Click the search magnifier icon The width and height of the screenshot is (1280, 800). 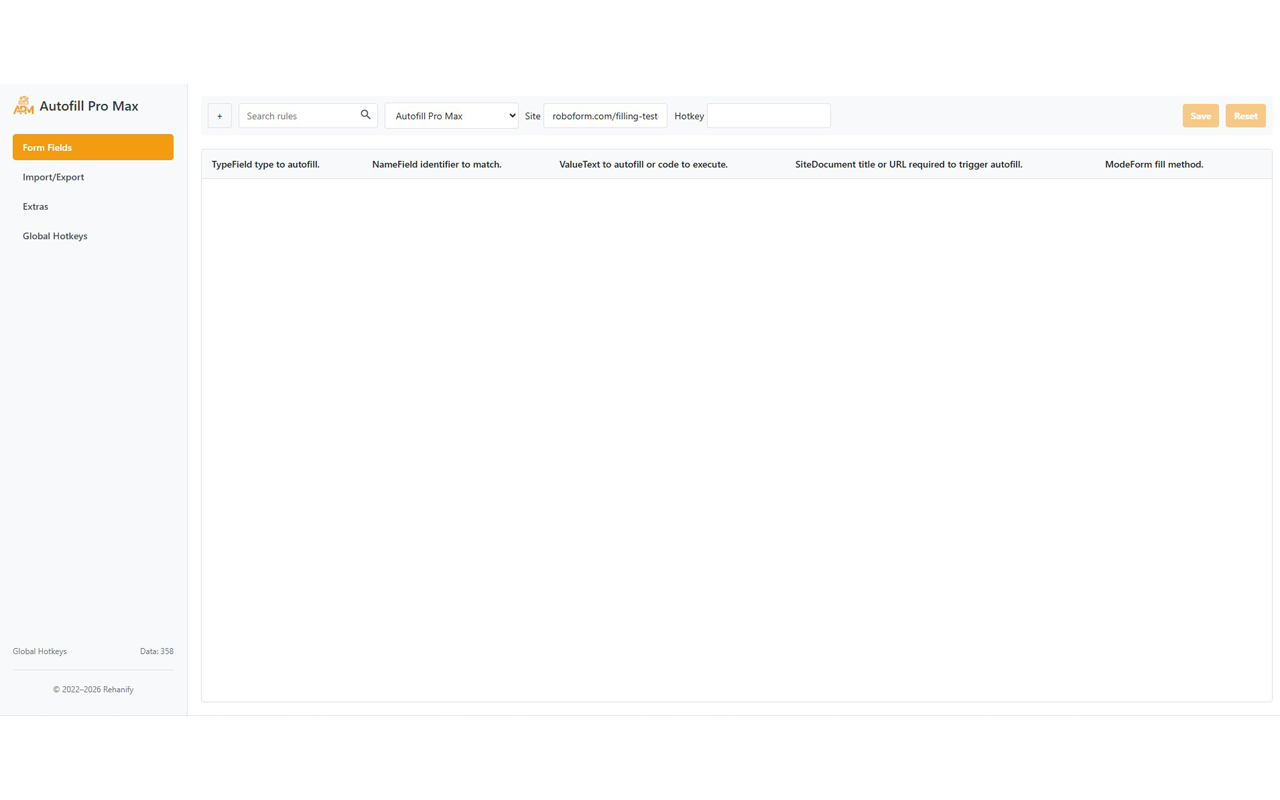point(365,115)
